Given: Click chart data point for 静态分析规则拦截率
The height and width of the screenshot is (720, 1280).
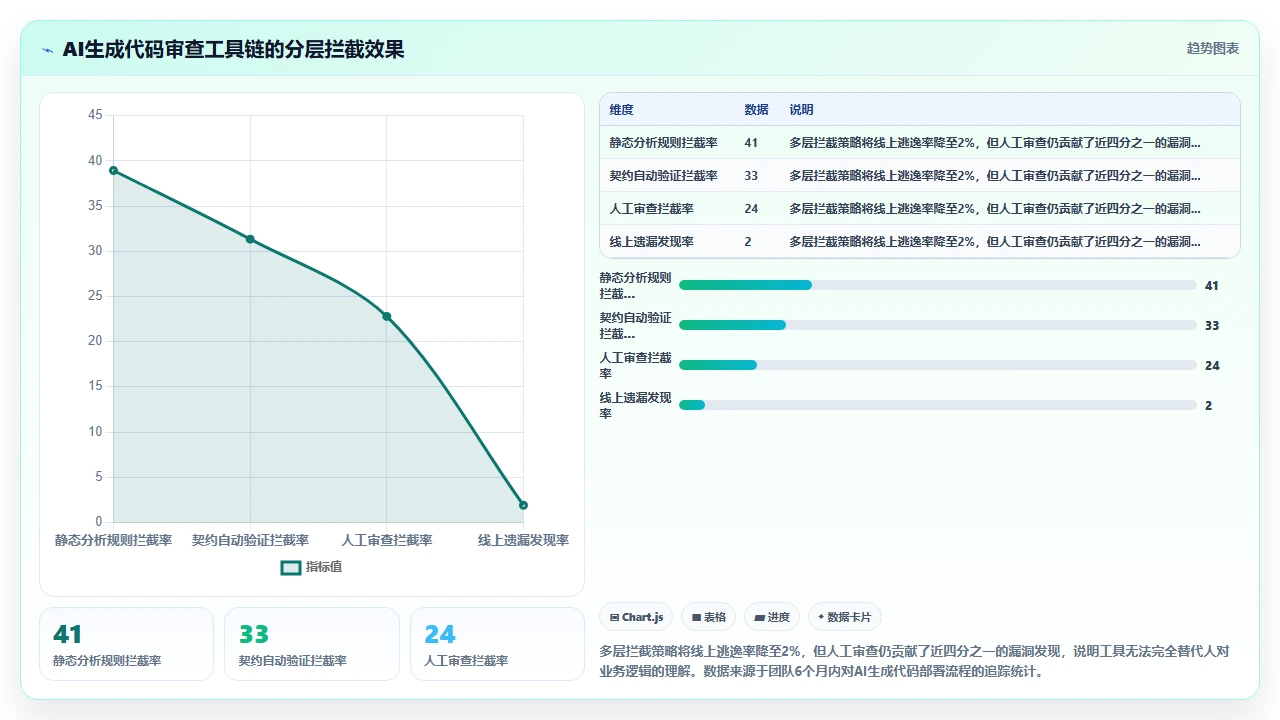Looking at the screenshot, I should (x=113, y=170).
